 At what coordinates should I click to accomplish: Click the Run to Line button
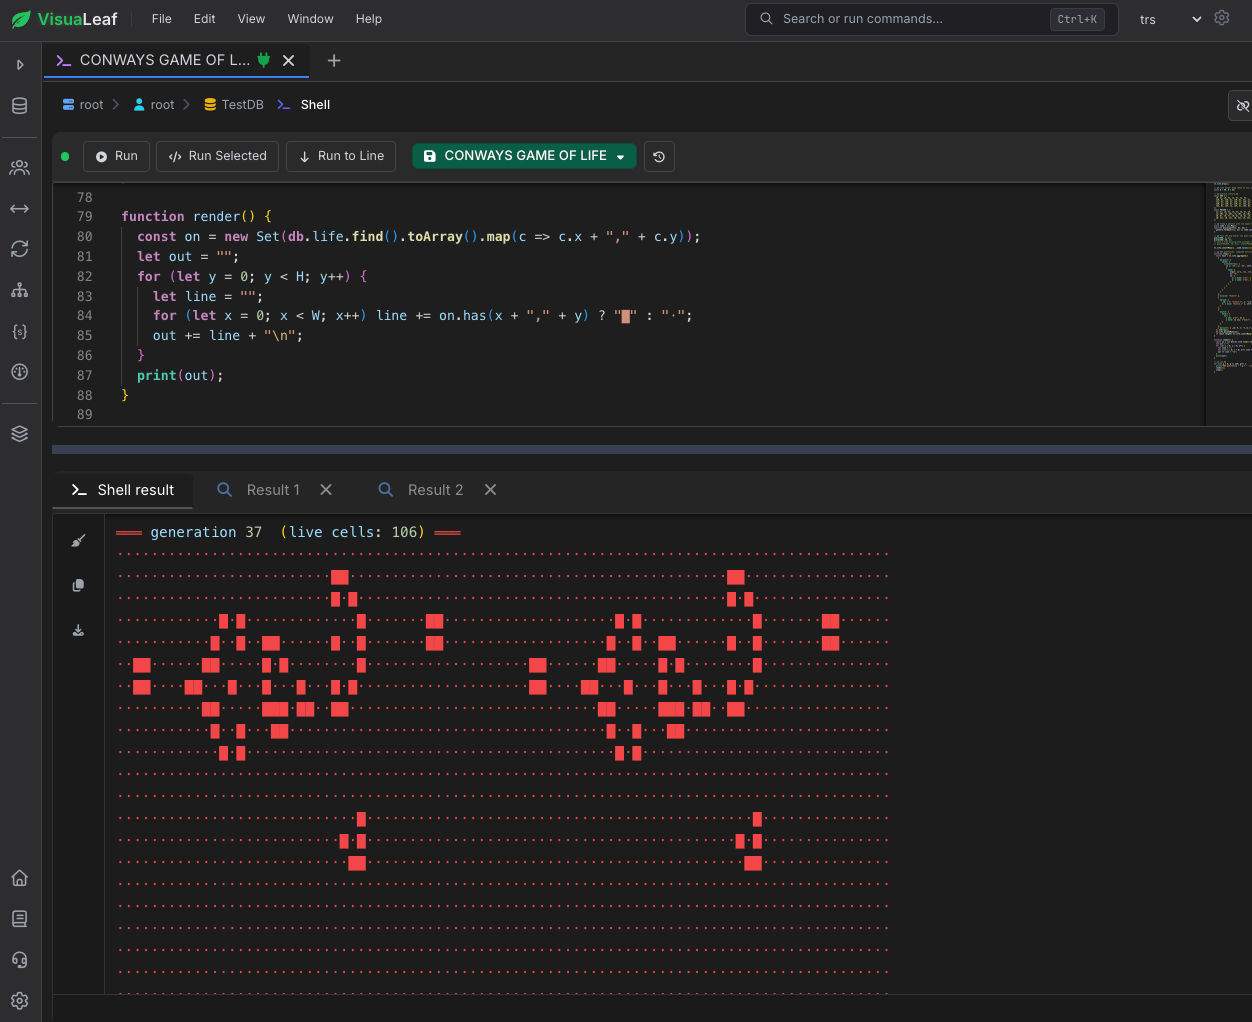coord(341,156)
